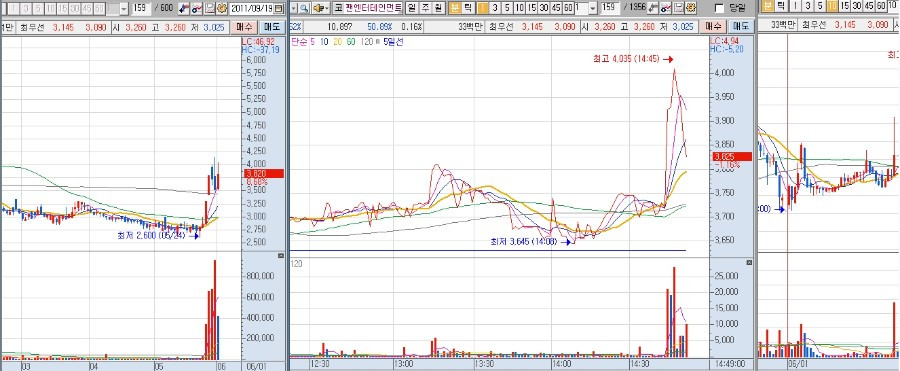This screenshot has height=371, width=900.
Task: Click the line chart tool icon in middle panel
Action: pyautogui.click(x=666, y=9)
